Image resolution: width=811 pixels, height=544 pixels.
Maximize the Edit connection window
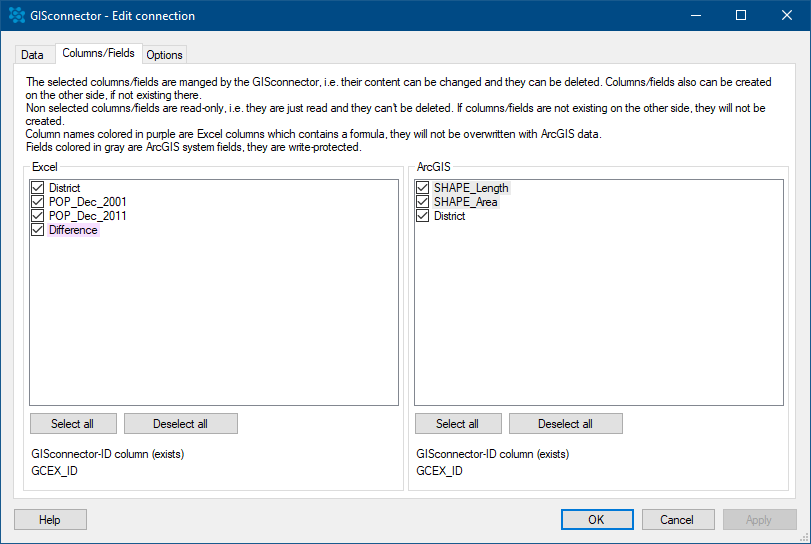click(741, 16)
